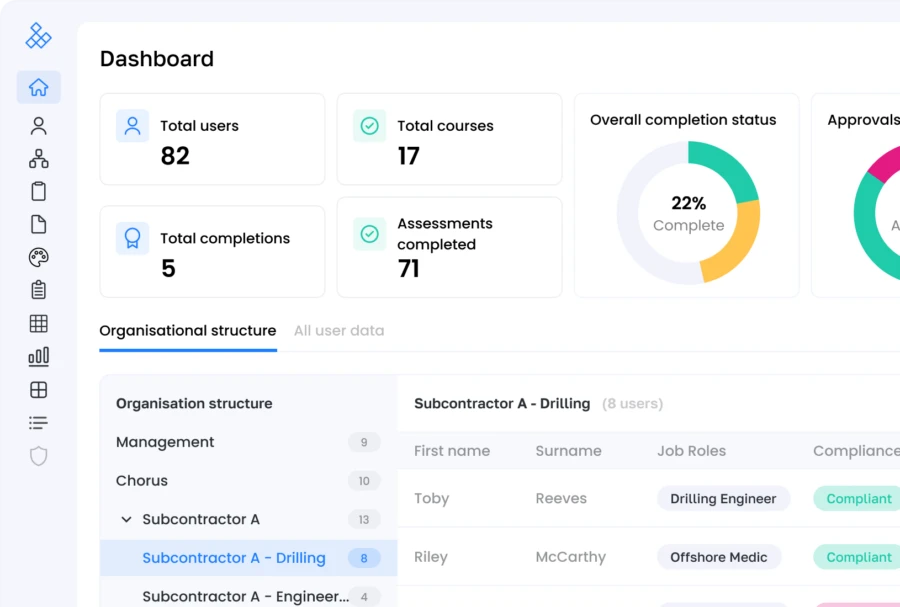Click the Subcontractor A - Drilling table heading

pos(502,404)
